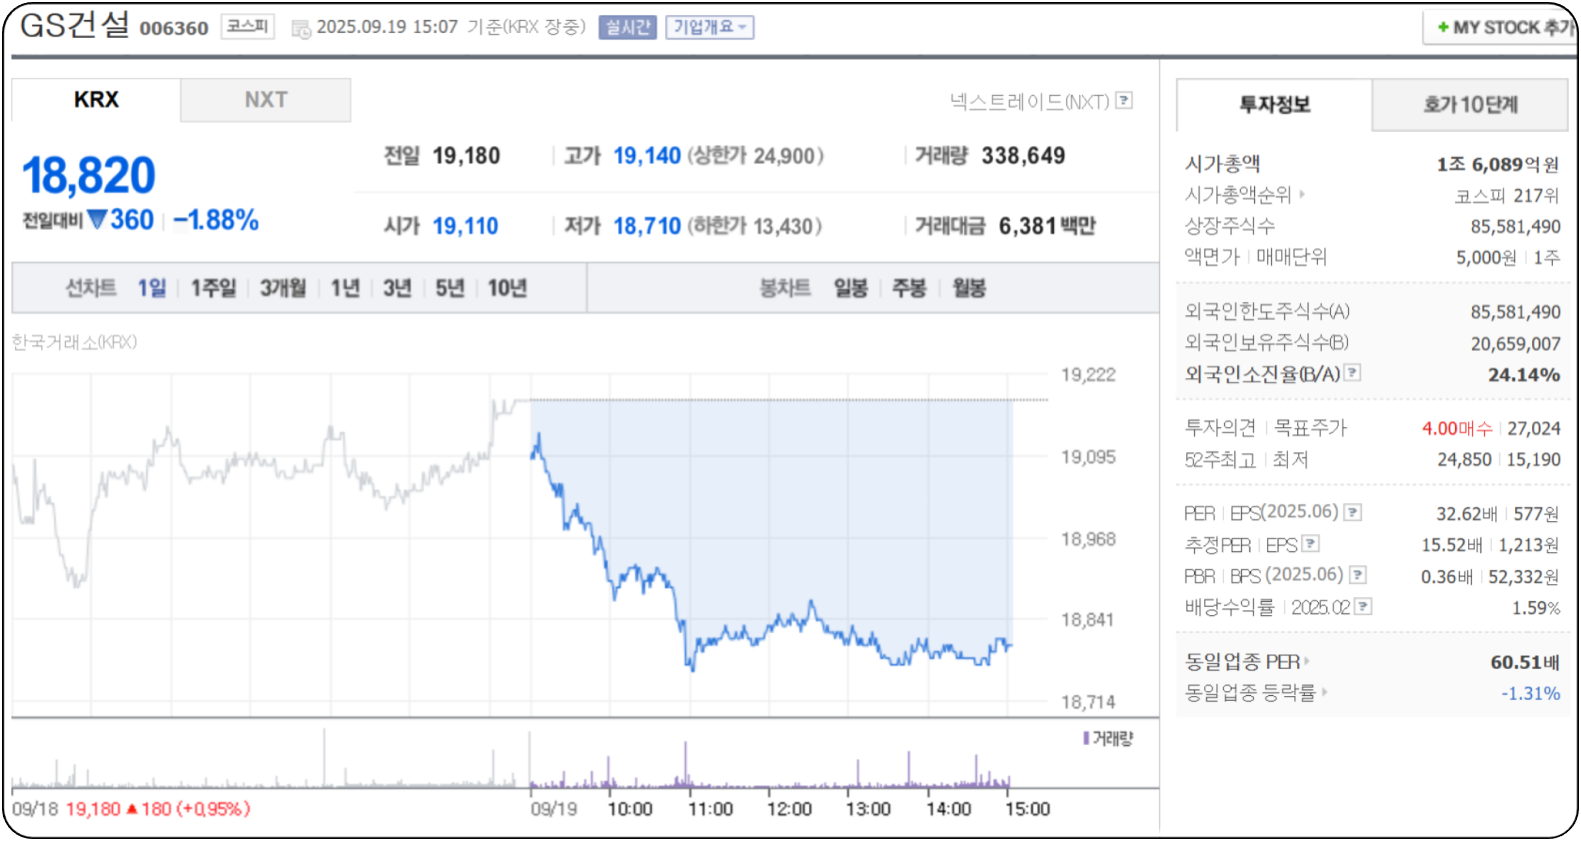Open help icon next to 배당수익률 2025.02
Image resolution: width=1581 pixels, height=841 pixels.
1363,607
